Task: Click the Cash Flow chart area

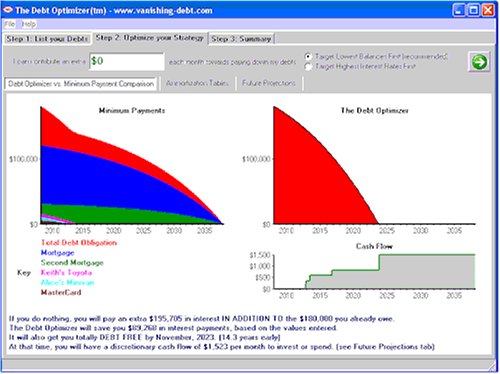Action: [374, 272]
